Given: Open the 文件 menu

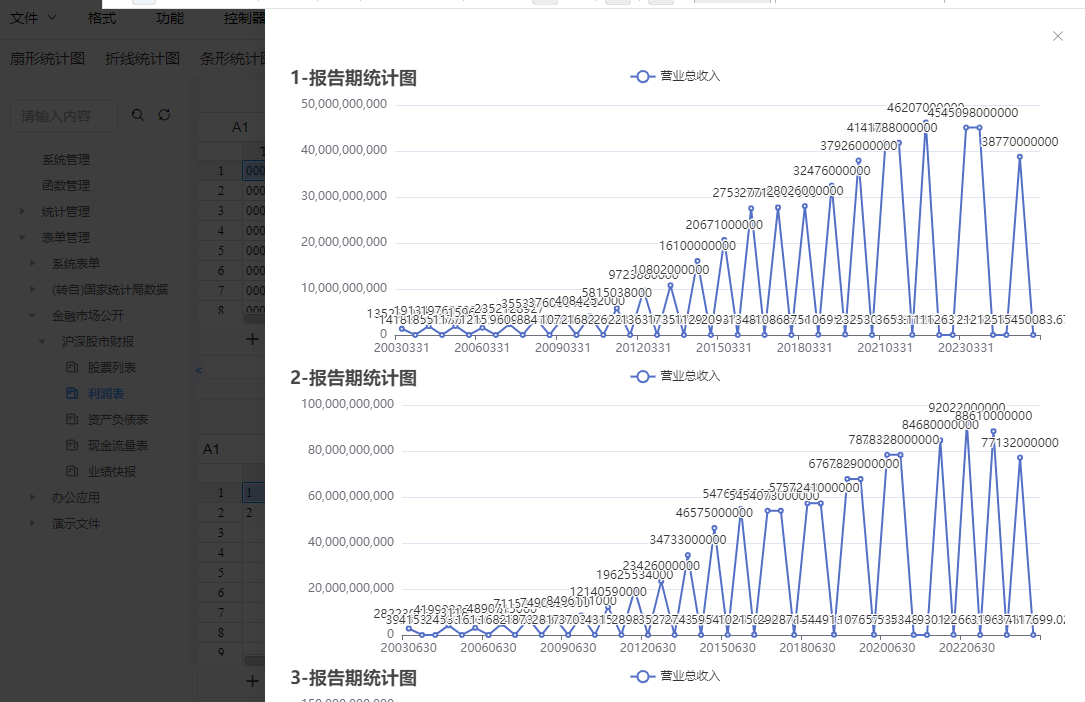Looking at the screenshot, I should click(33, 18).
